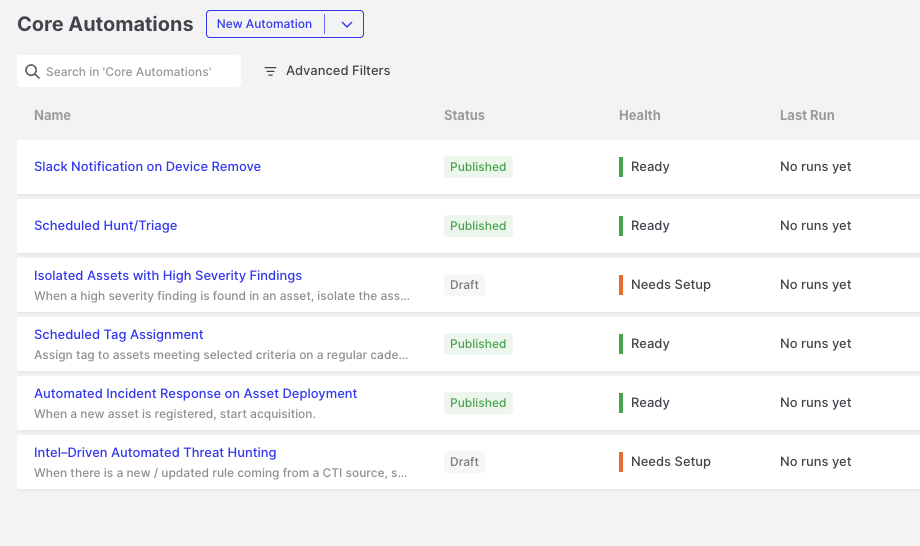
Task: Click 'No runs yet' in Scheduled Hunt/Triage row
Action: [x=816, y=226]
